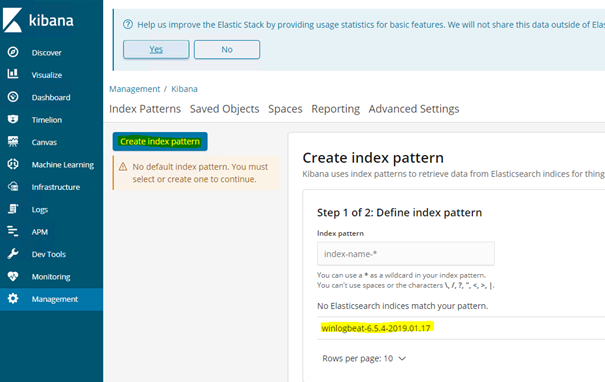Select the Infrastructure sidebar label
This screenshot has height=382, width=605.
click(x=56, y=187)
